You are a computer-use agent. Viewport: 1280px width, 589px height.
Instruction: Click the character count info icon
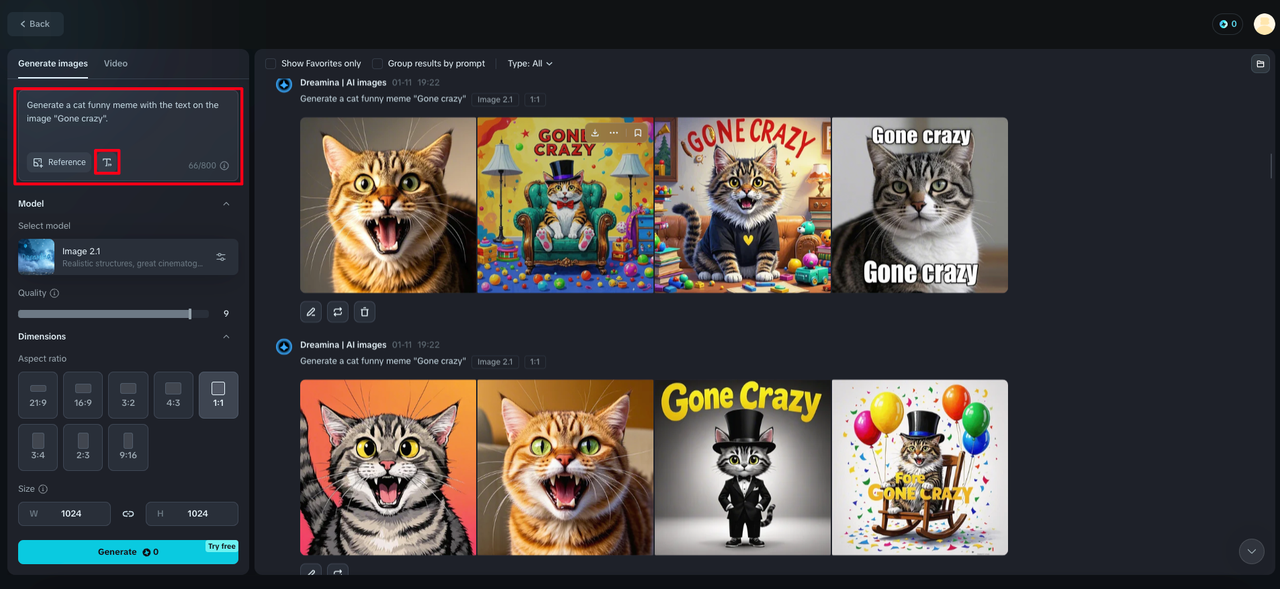tap(224, 166)
